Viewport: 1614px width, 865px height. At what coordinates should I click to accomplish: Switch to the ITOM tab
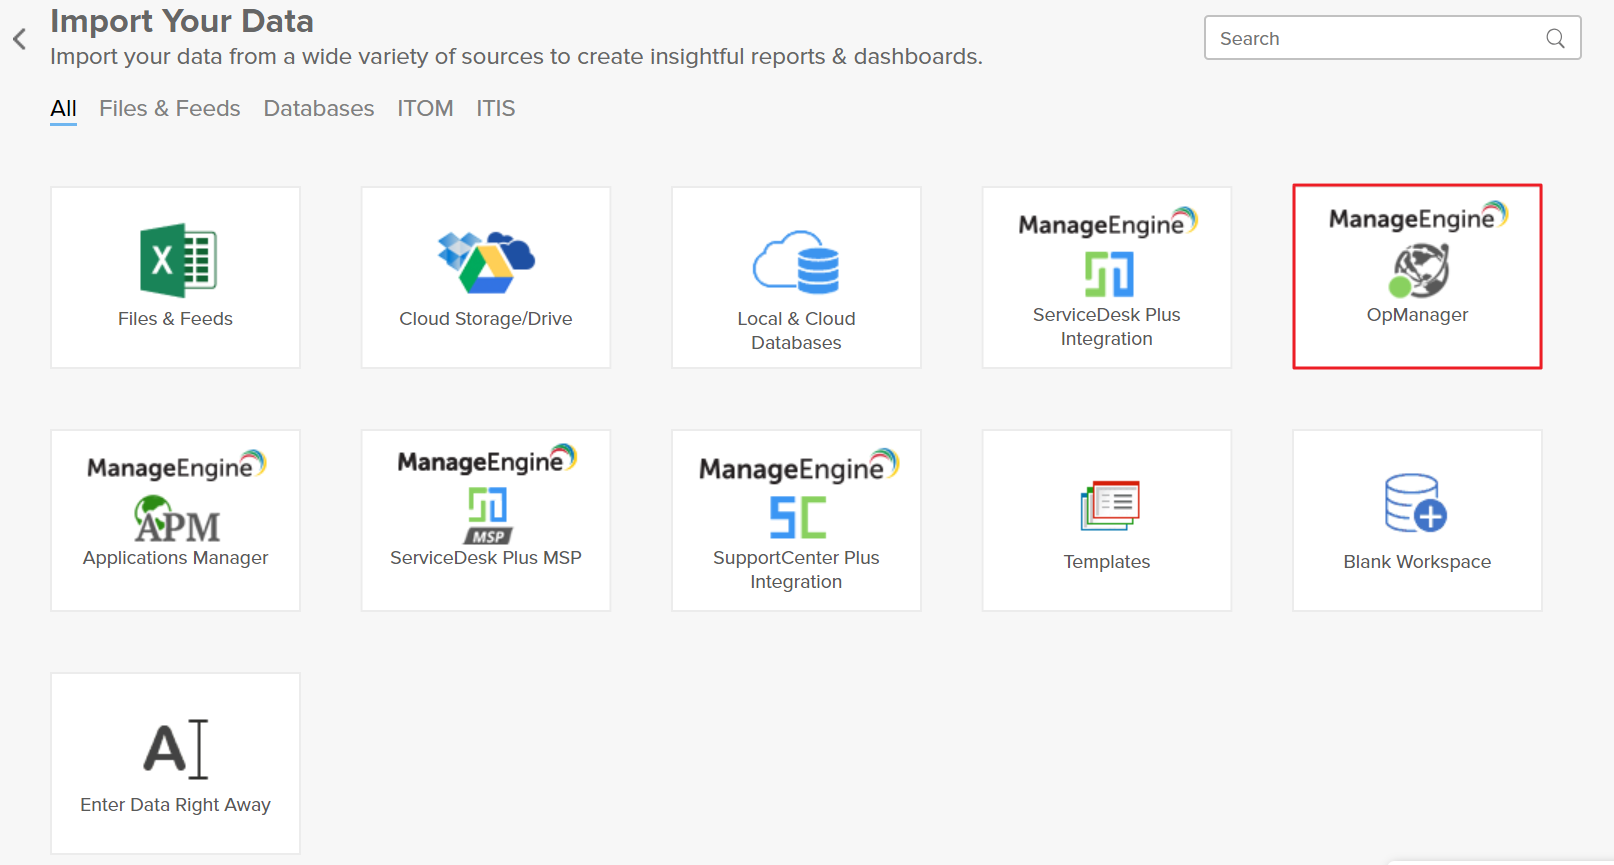click(x=425, y=108)
